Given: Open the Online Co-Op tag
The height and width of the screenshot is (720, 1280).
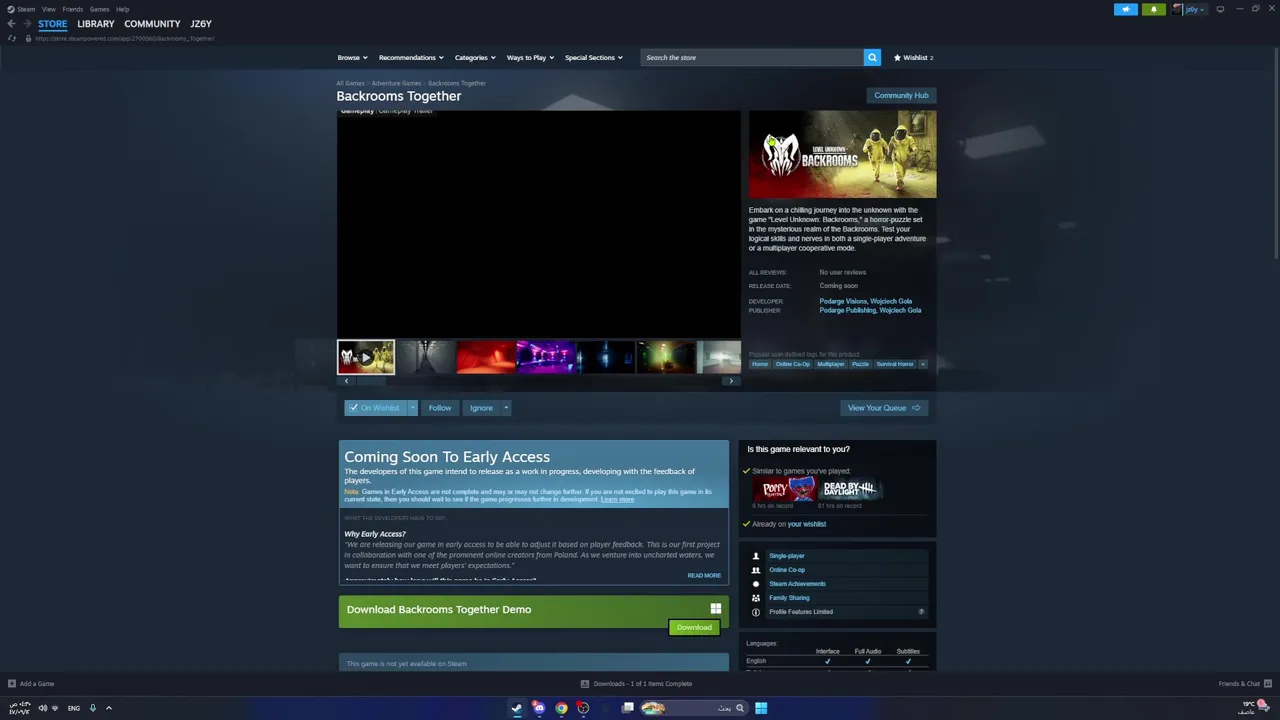Looking at the screenshot, I should (x=793, y=364).
